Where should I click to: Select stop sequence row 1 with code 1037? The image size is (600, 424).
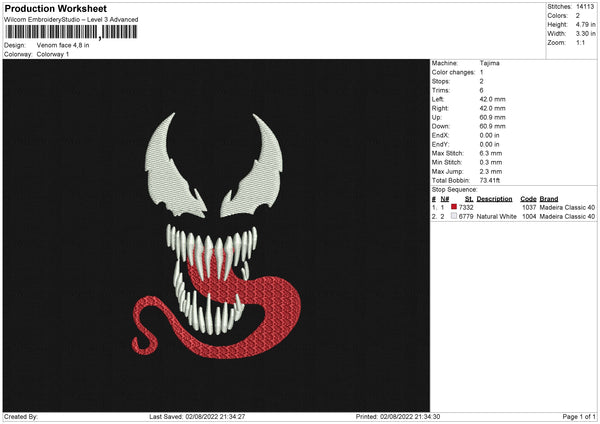click(512, 207)
